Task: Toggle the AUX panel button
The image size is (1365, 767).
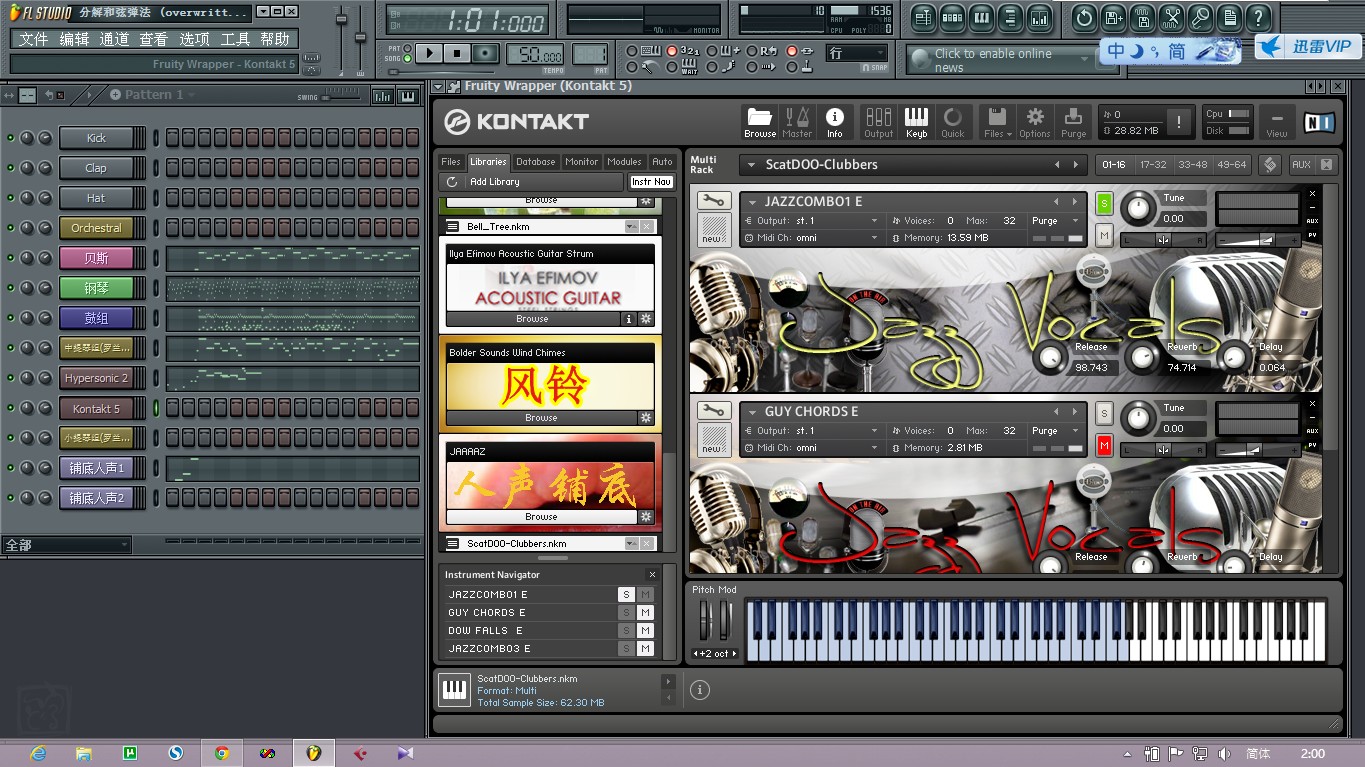Action: tap(1301, 165)
